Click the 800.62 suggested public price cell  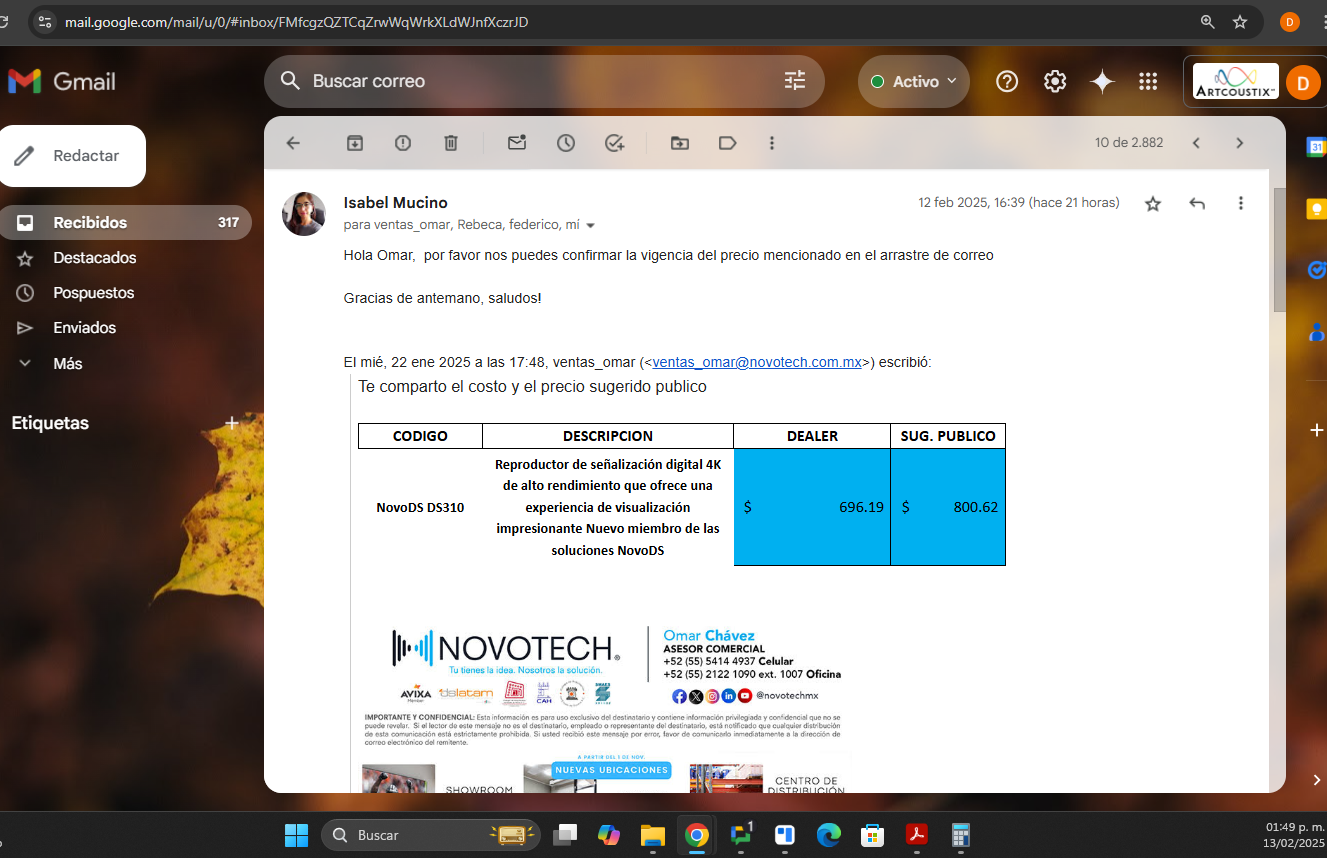coord(948,507)
